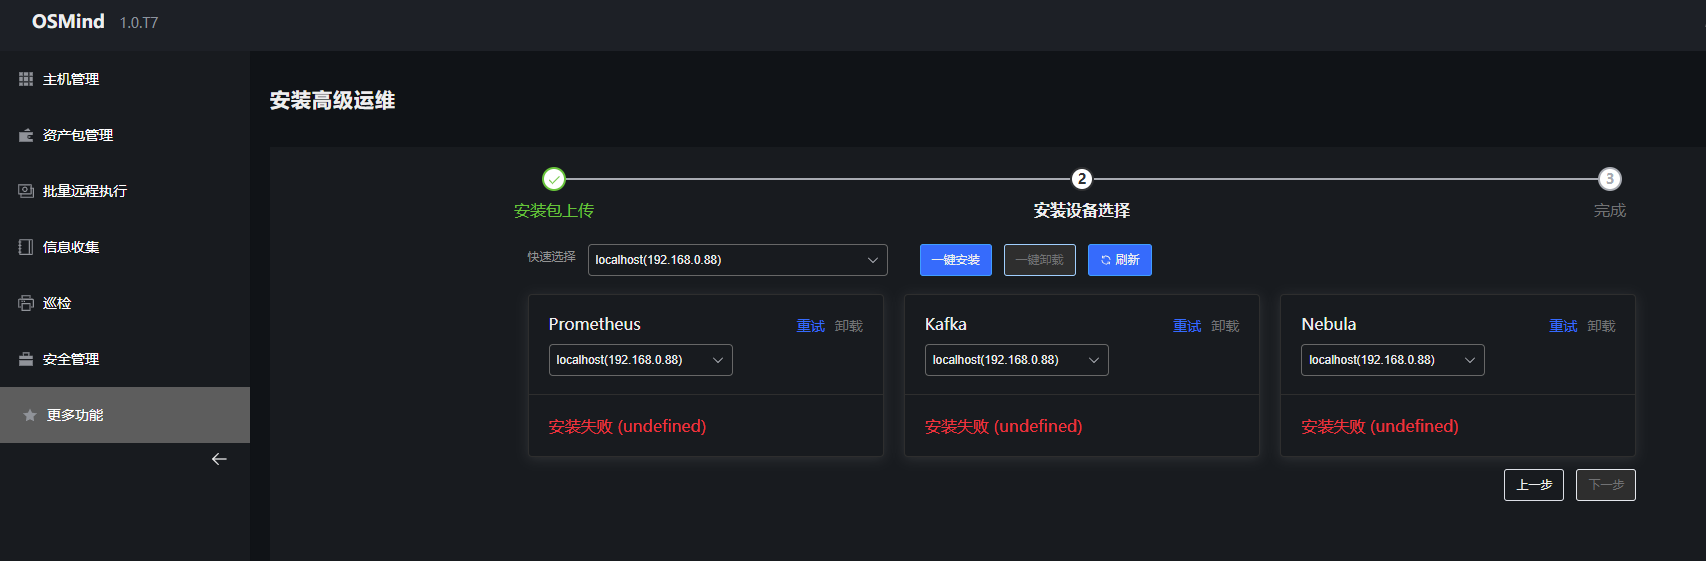
Task: Open the 快速选择 host dropdown
Action: pos(737,260)
